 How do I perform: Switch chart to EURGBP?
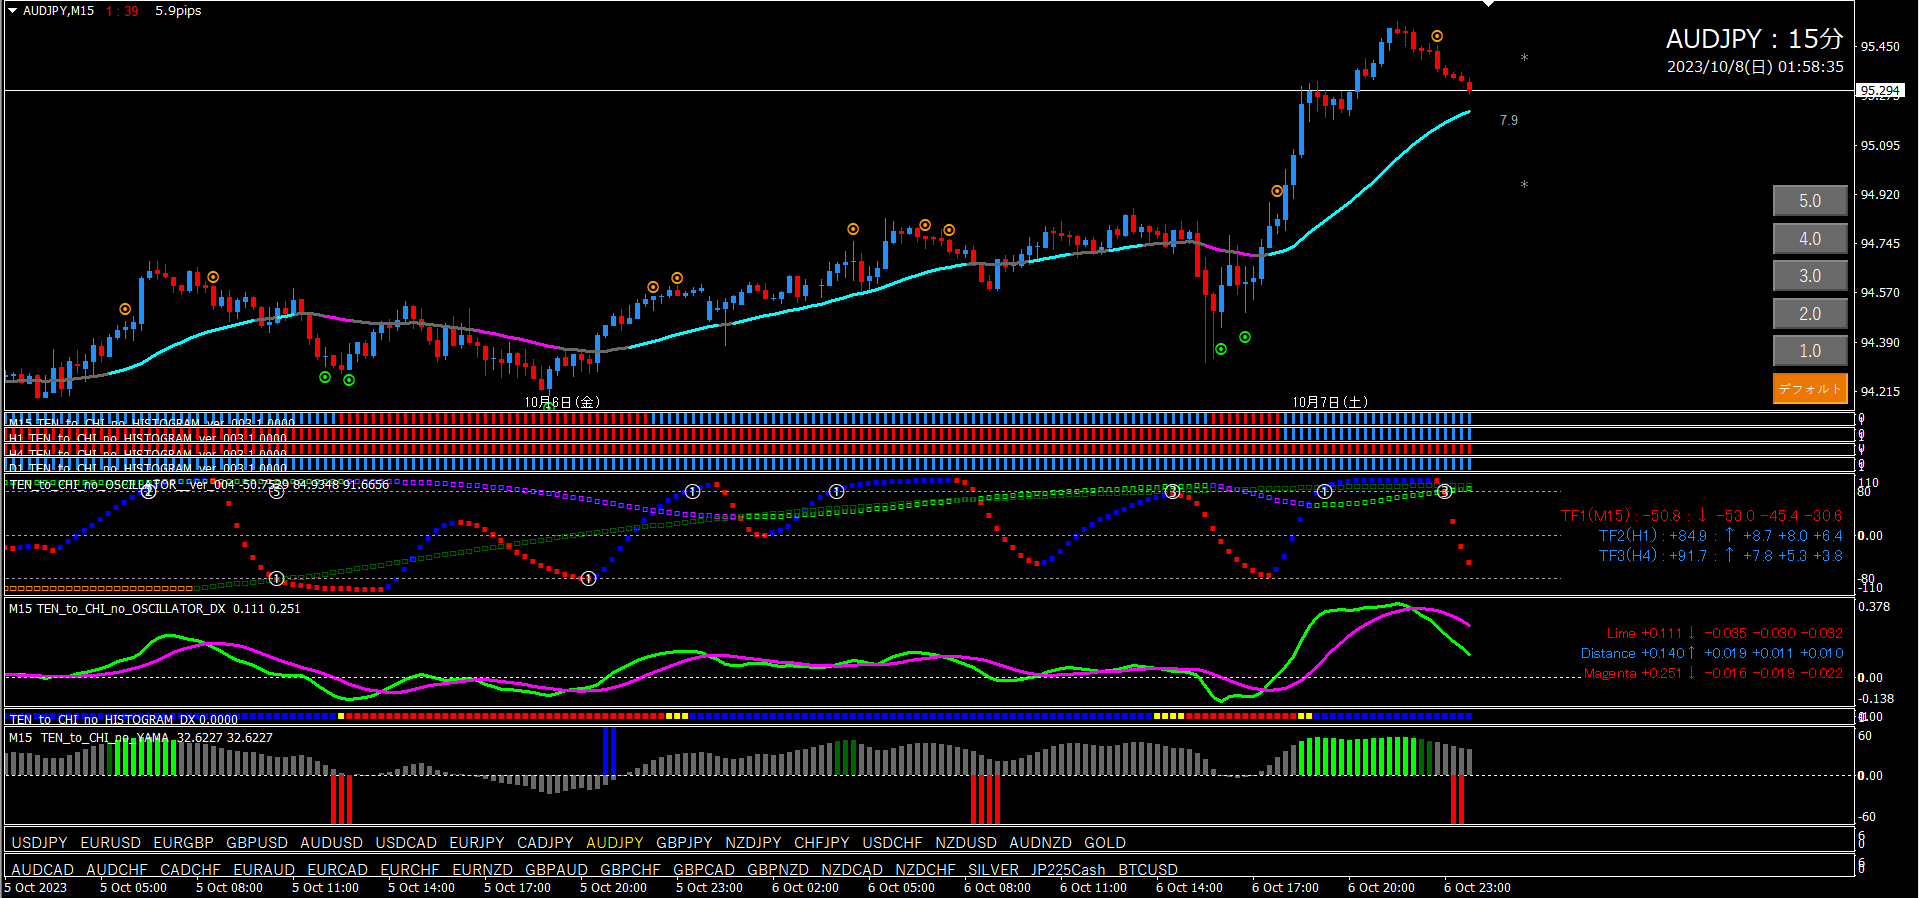(183, 843)
